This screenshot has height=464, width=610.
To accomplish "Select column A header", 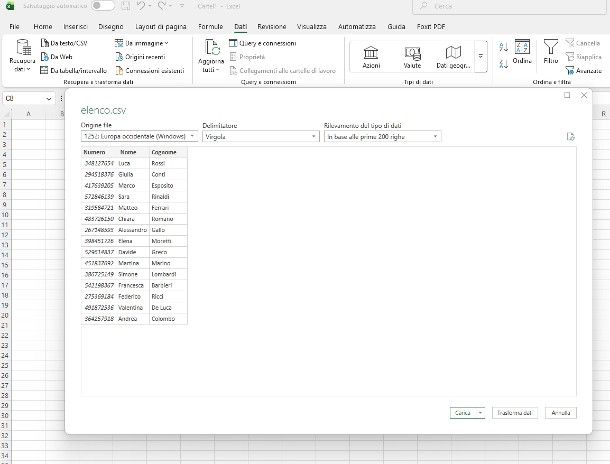I will [28, 114].
